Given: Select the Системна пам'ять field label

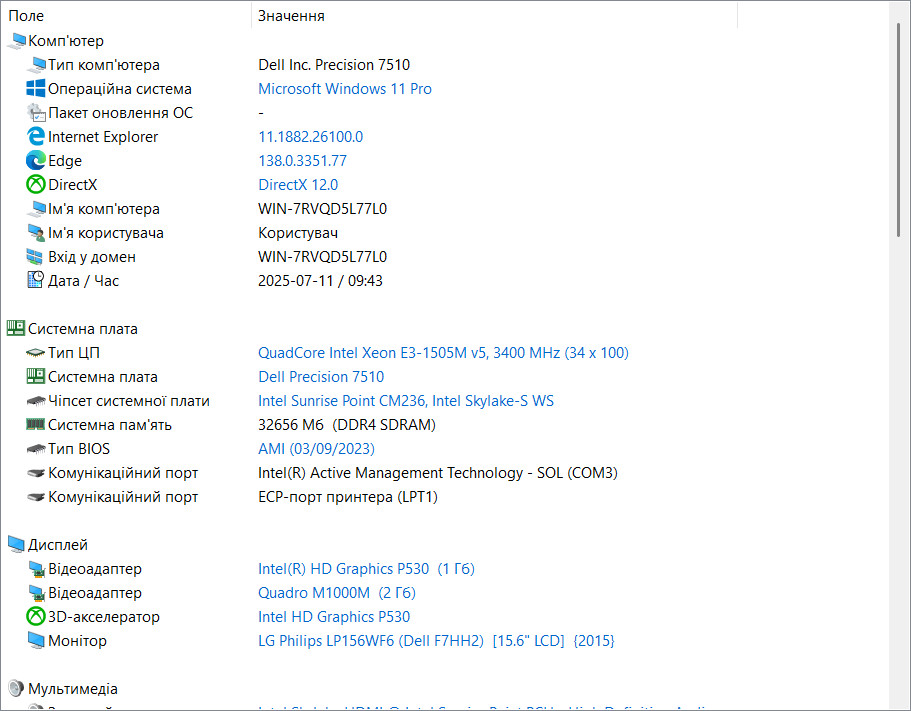Looking at the screenshot, I should coord(109,425).
